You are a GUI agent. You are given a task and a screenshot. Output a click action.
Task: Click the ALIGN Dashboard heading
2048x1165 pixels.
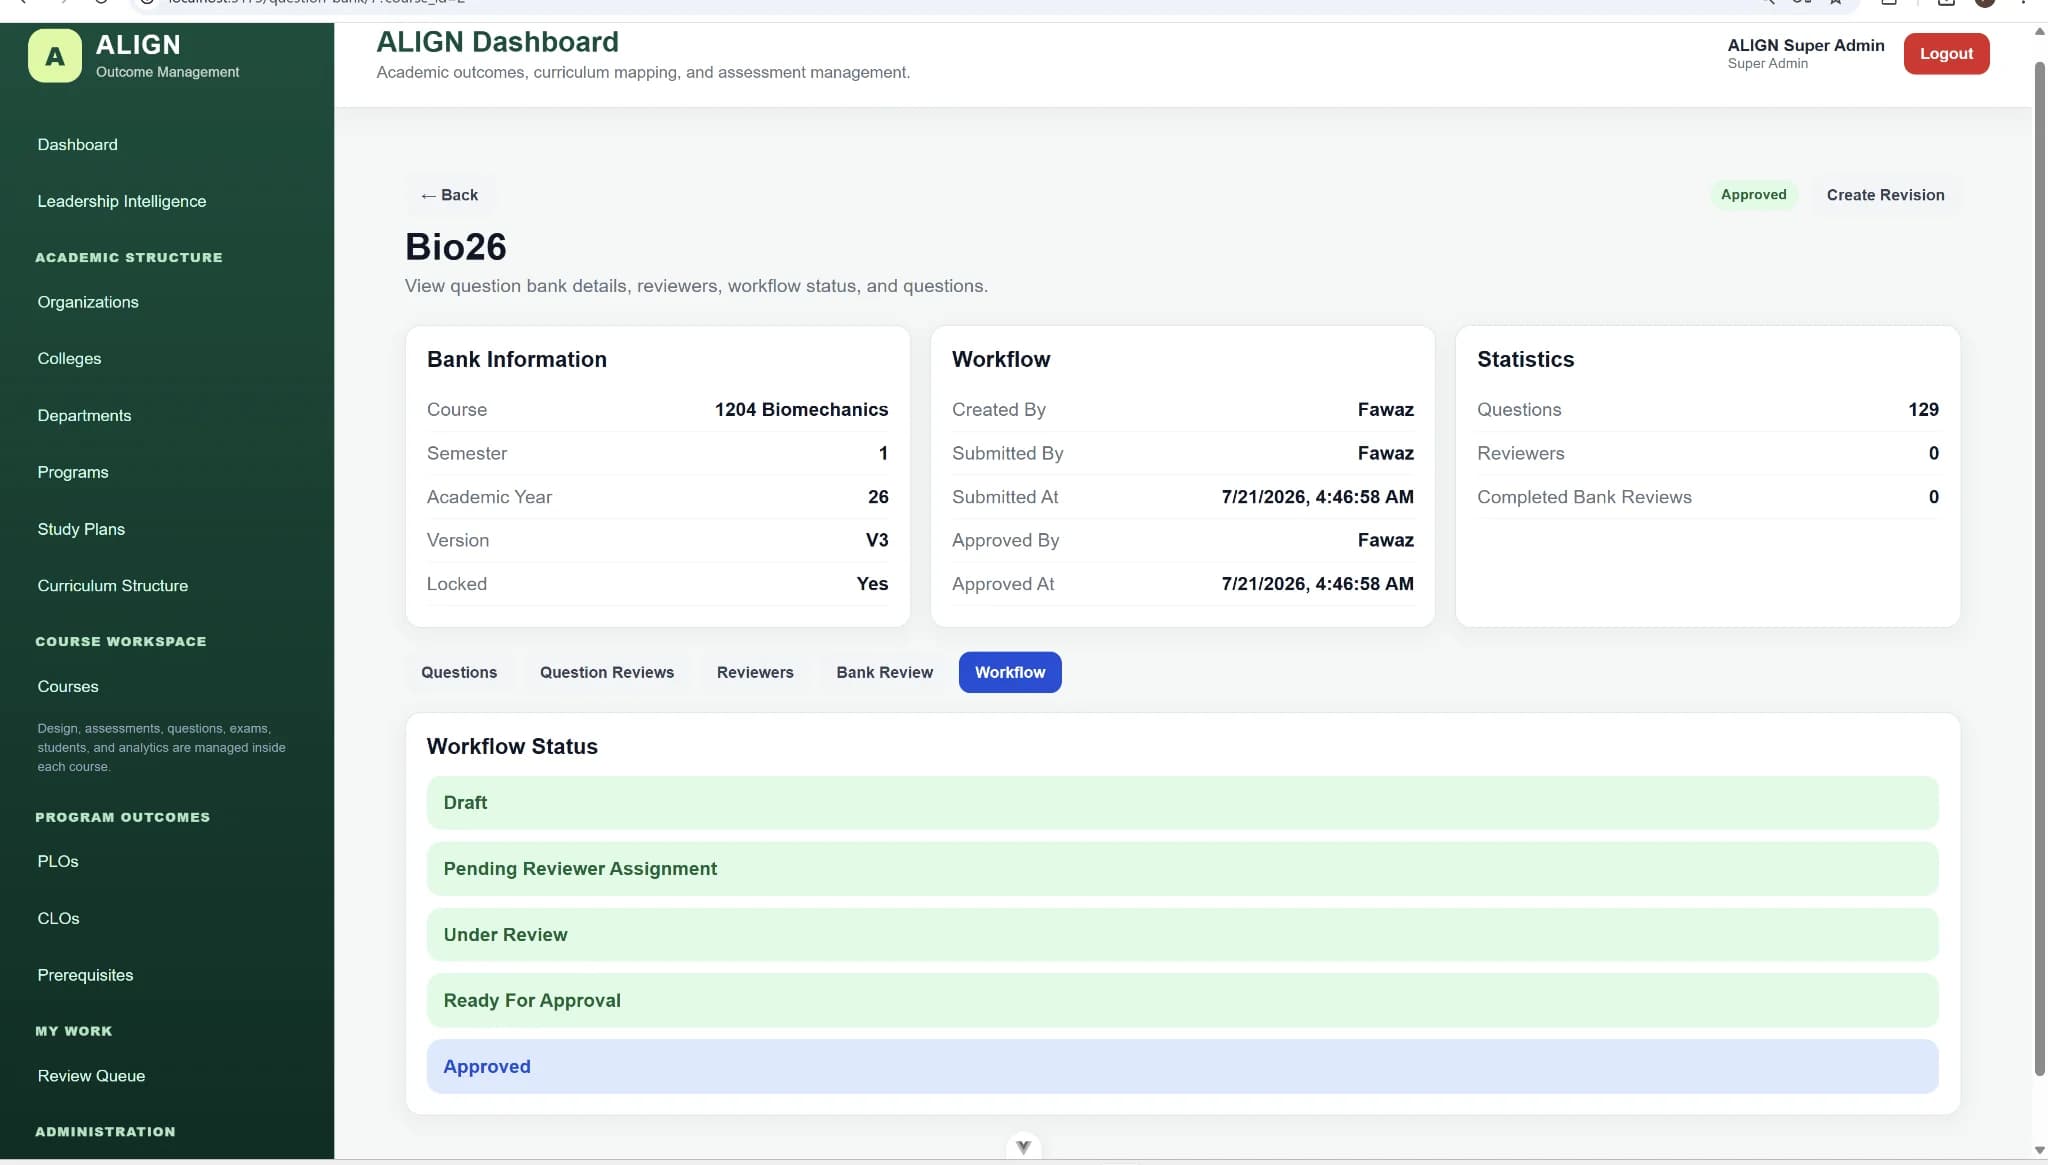click(497, 42)
